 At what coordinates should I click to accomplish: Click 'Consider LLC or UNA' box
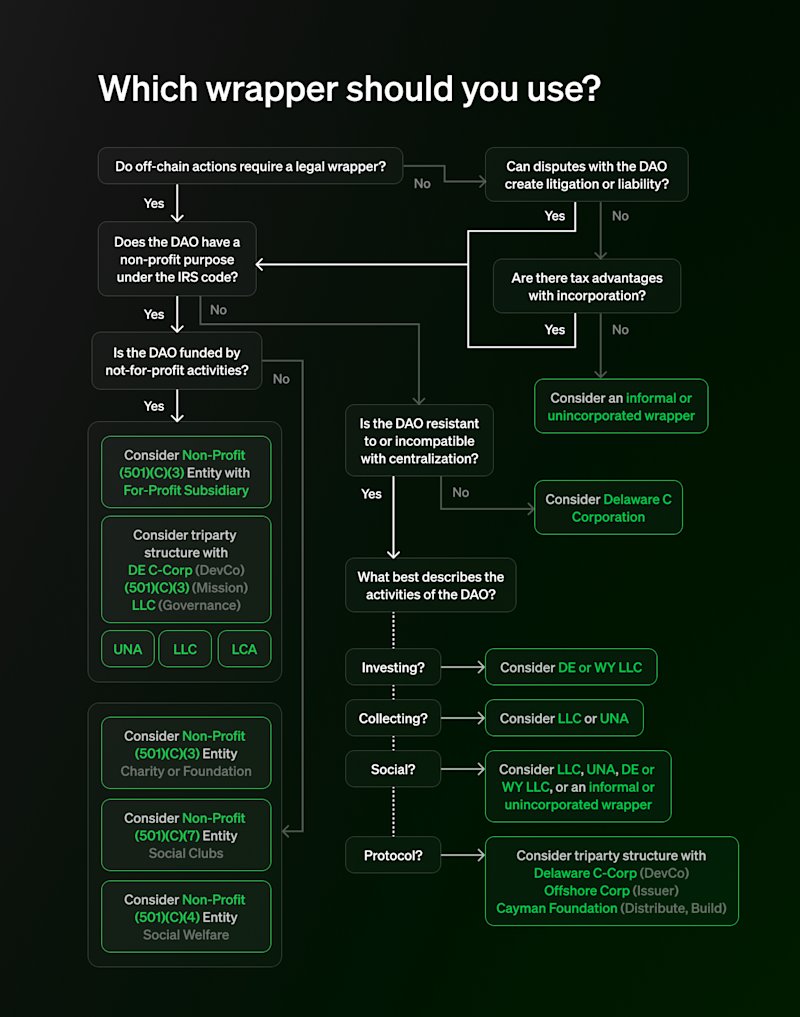(564, 718)
